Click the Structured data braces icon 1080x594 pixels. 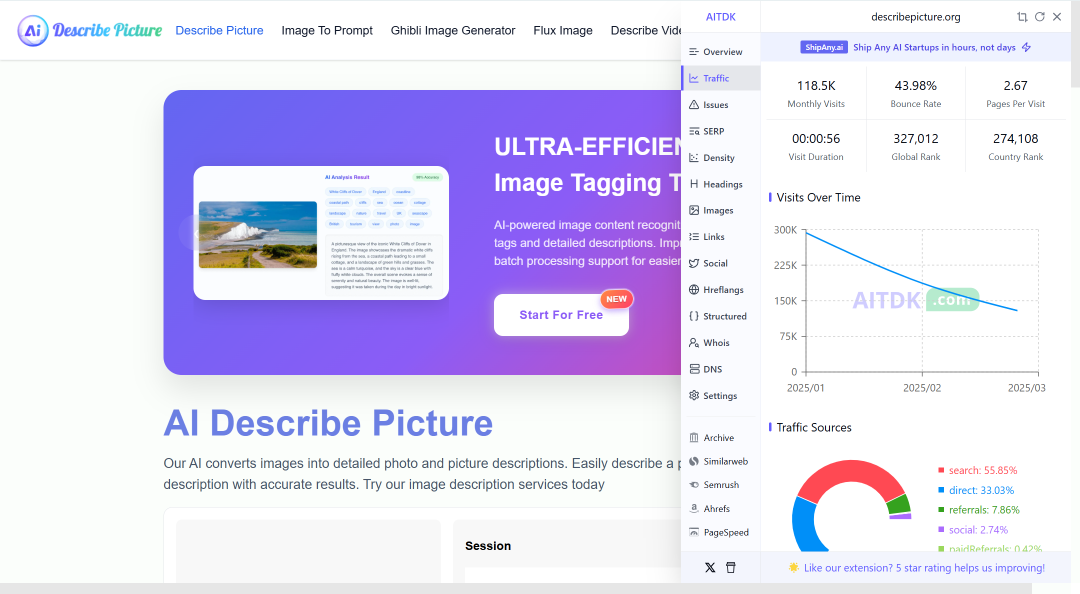(694, 316)
